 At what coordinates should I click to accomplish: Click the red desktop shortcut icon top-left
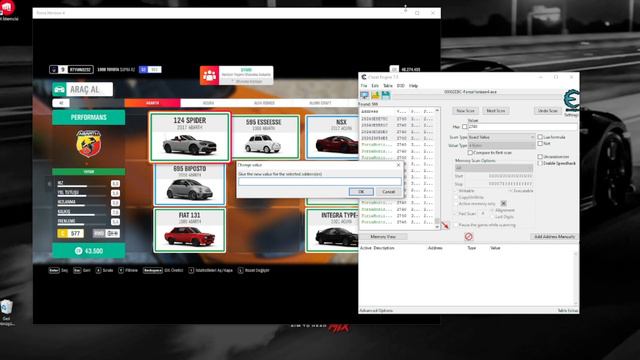7,7
